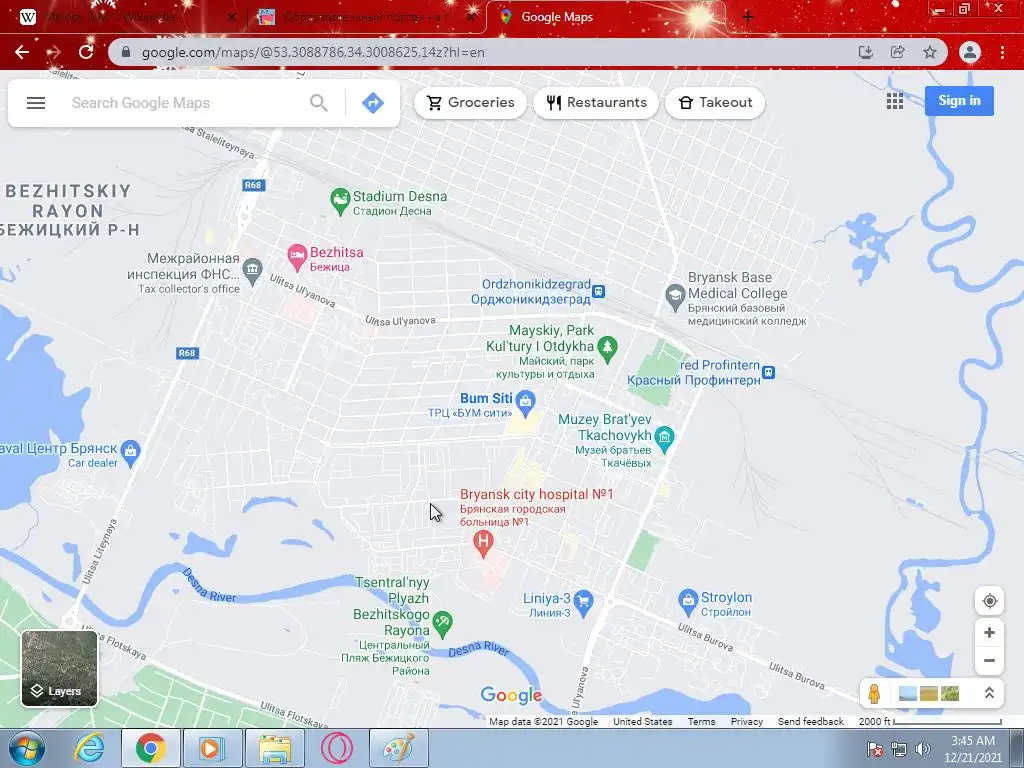Click the Chrome taskbar icon

click(150, 748)
